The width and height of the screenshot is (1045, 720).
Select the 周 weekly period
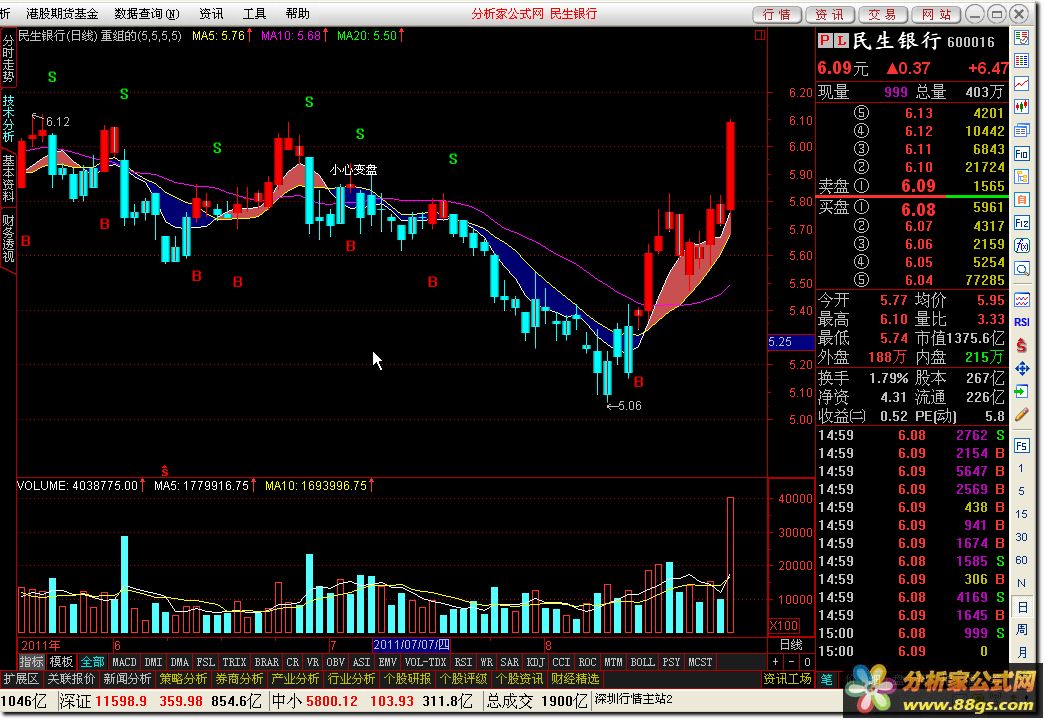[1022, 629]
